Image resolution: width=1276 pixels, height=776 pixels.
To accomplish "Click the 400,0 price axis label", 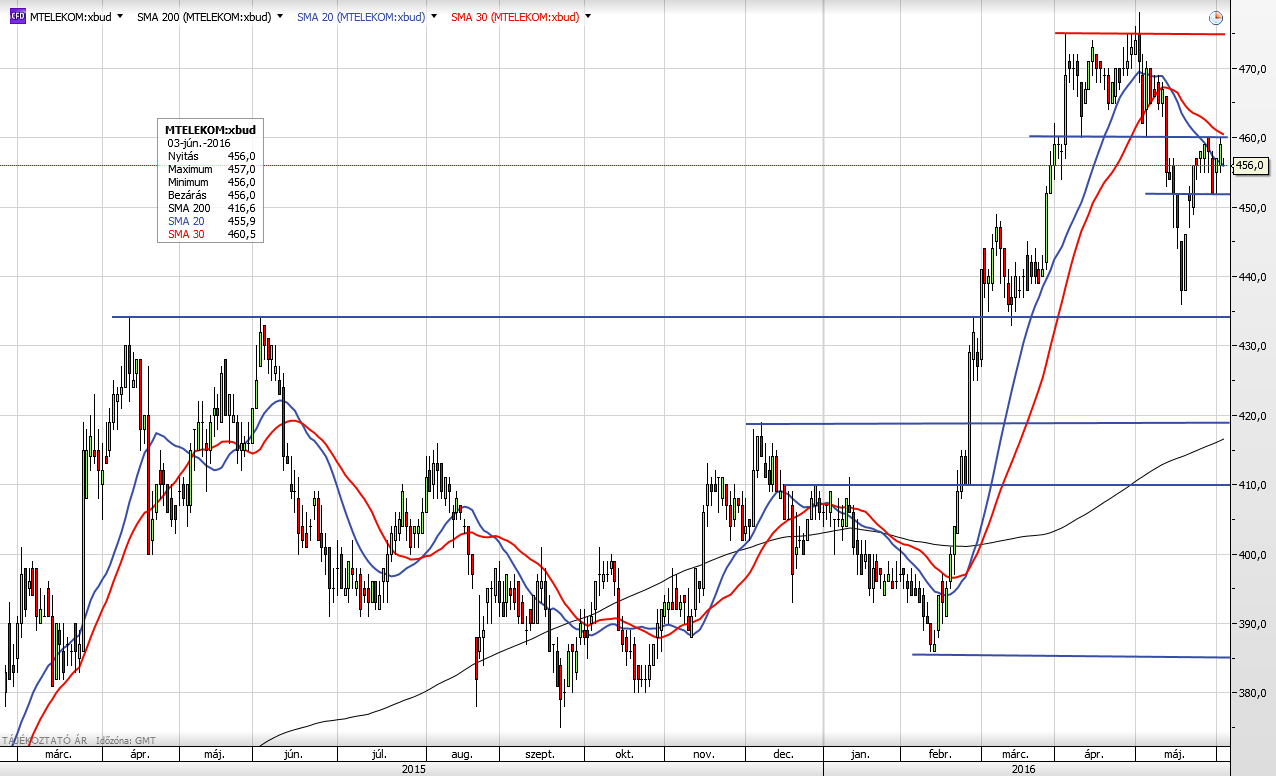I will (x=1253, y=554).
